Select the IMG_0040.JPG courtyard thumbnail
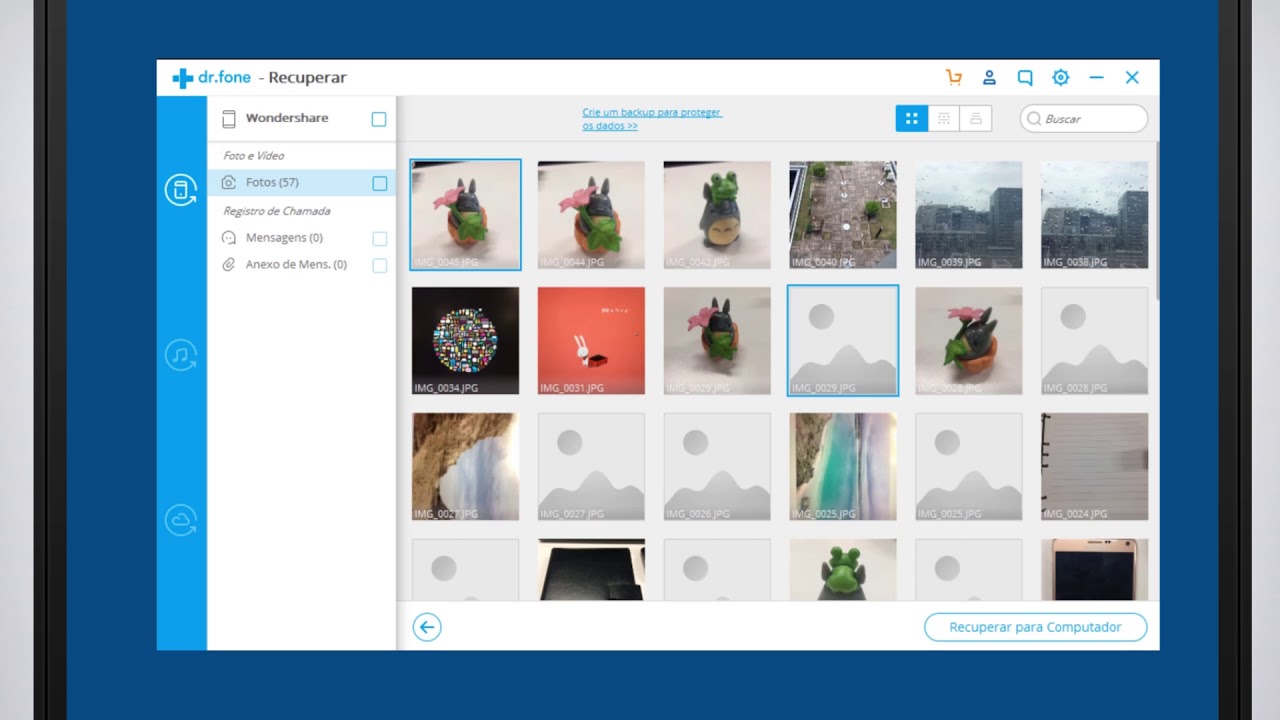The image size is (1280, 720). pyautogui.click(x=843, y=215)
